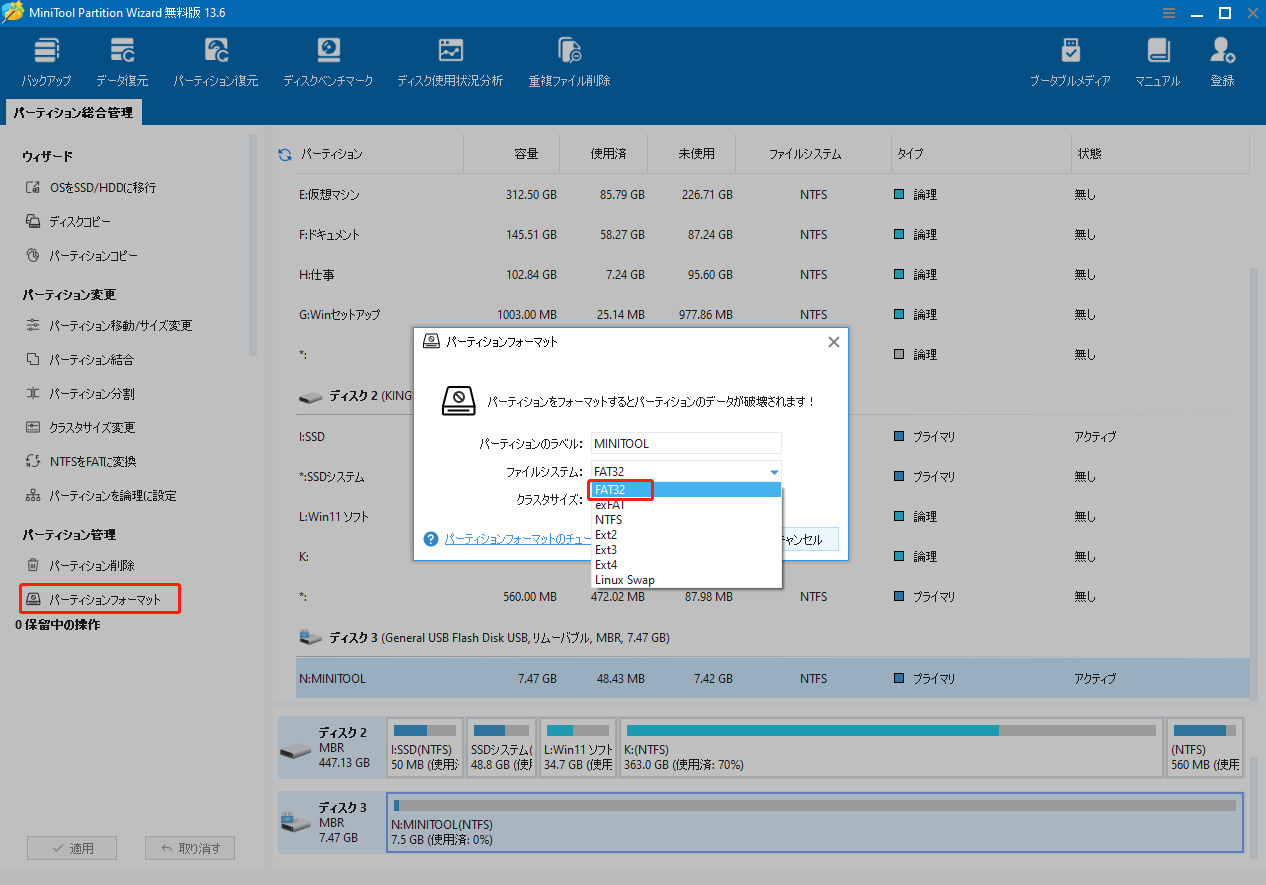Click the 取り消す (Undo) button
1266x885 pixels.
click(x=190, y=848)
